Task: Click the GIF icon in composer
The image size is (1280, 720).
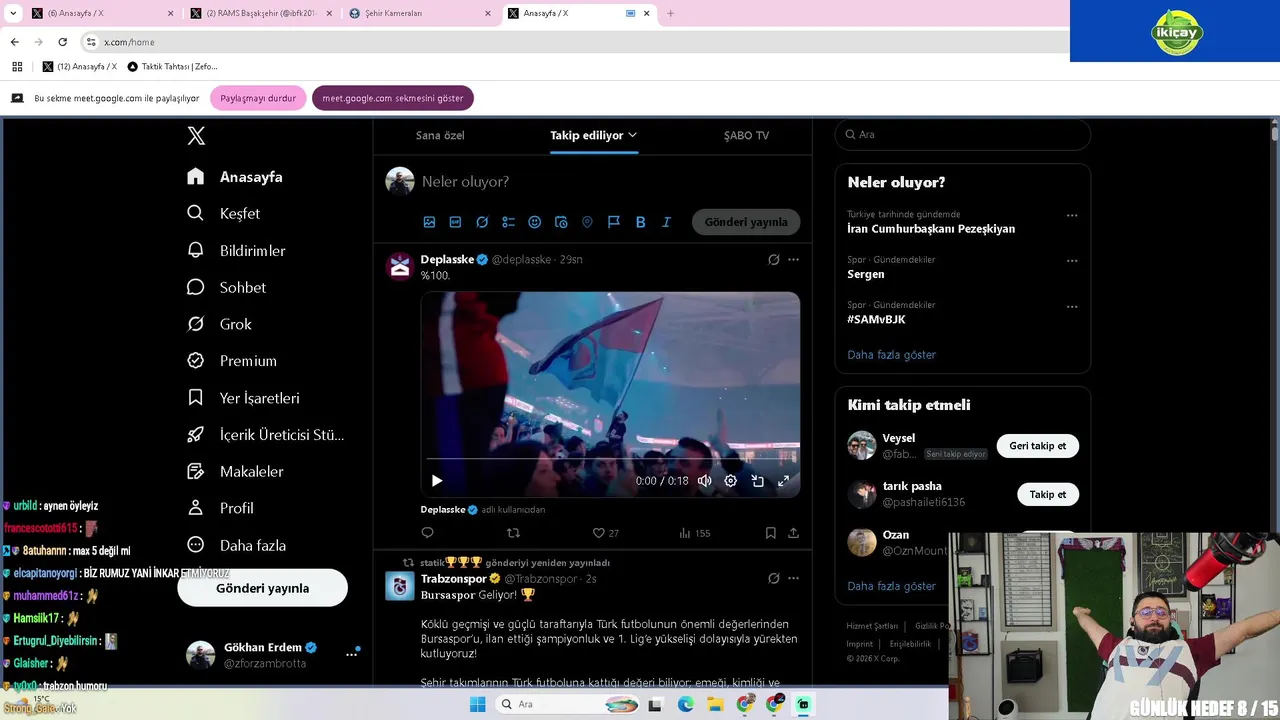Action: coord(455,222)
